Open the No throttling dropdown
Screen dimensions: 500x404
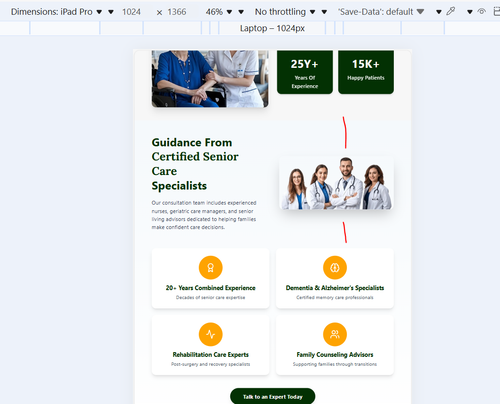[x=285, y=12]
